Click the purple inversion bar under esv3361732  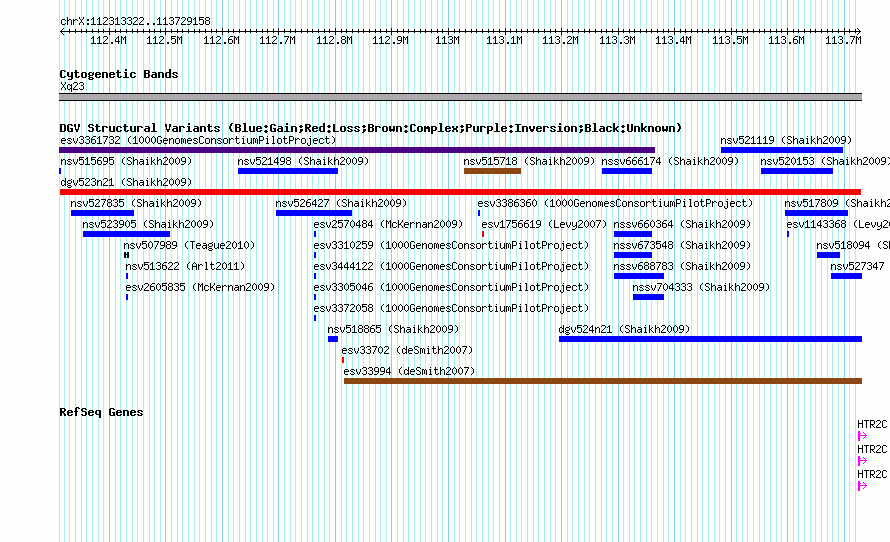[357, 150]
